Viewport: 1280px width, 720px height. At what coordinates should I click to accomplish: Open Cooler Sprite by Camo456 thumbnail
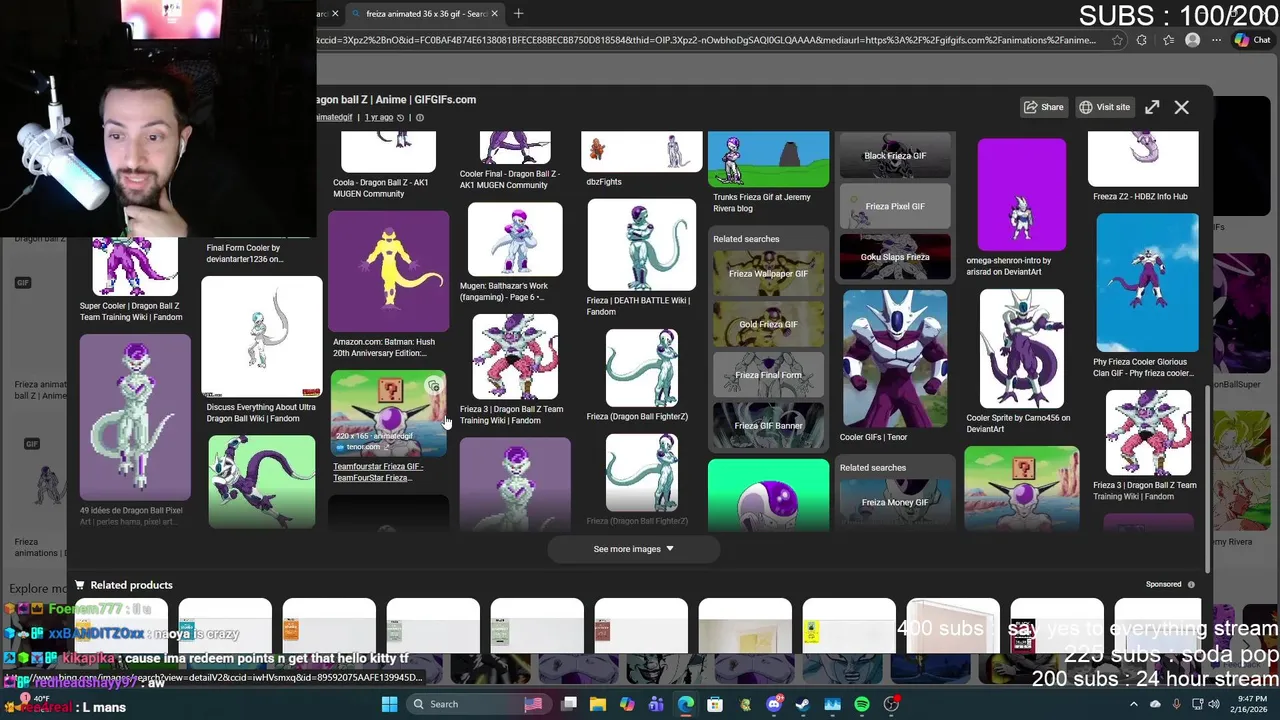click(x=1021, y=349)
